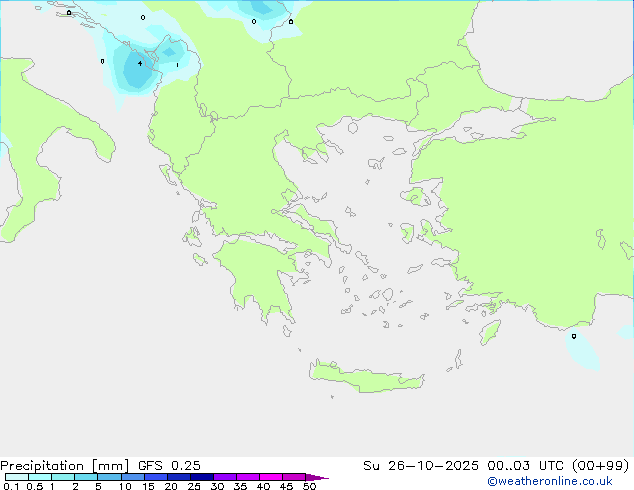Click the 'Su 26-10-2025' date text

(x=421, y=466)
